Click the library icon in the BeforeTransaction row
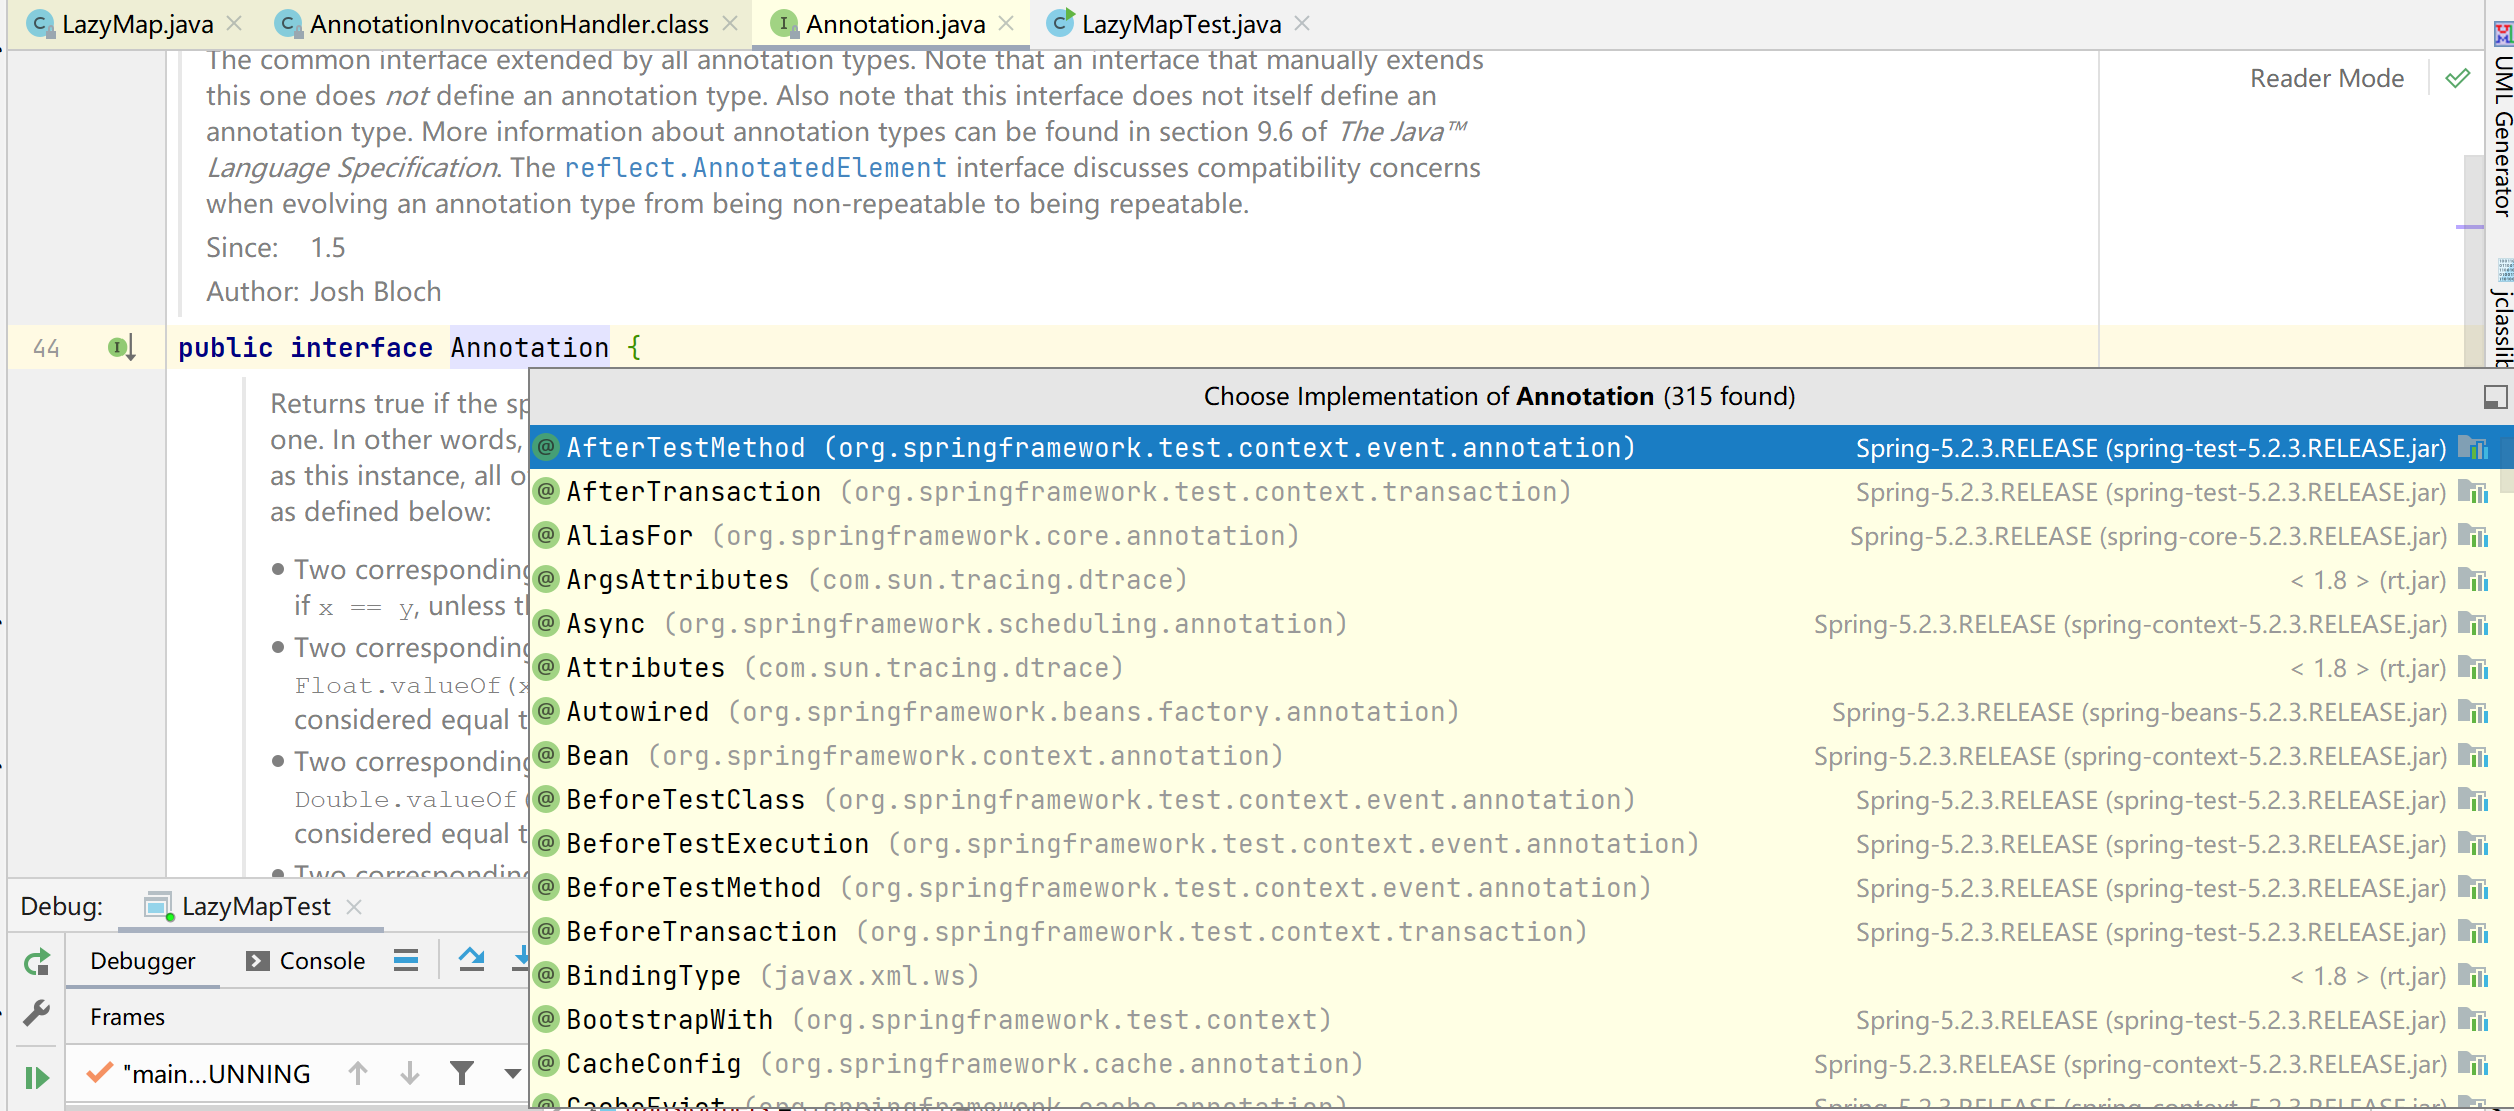 [2473, 932]
